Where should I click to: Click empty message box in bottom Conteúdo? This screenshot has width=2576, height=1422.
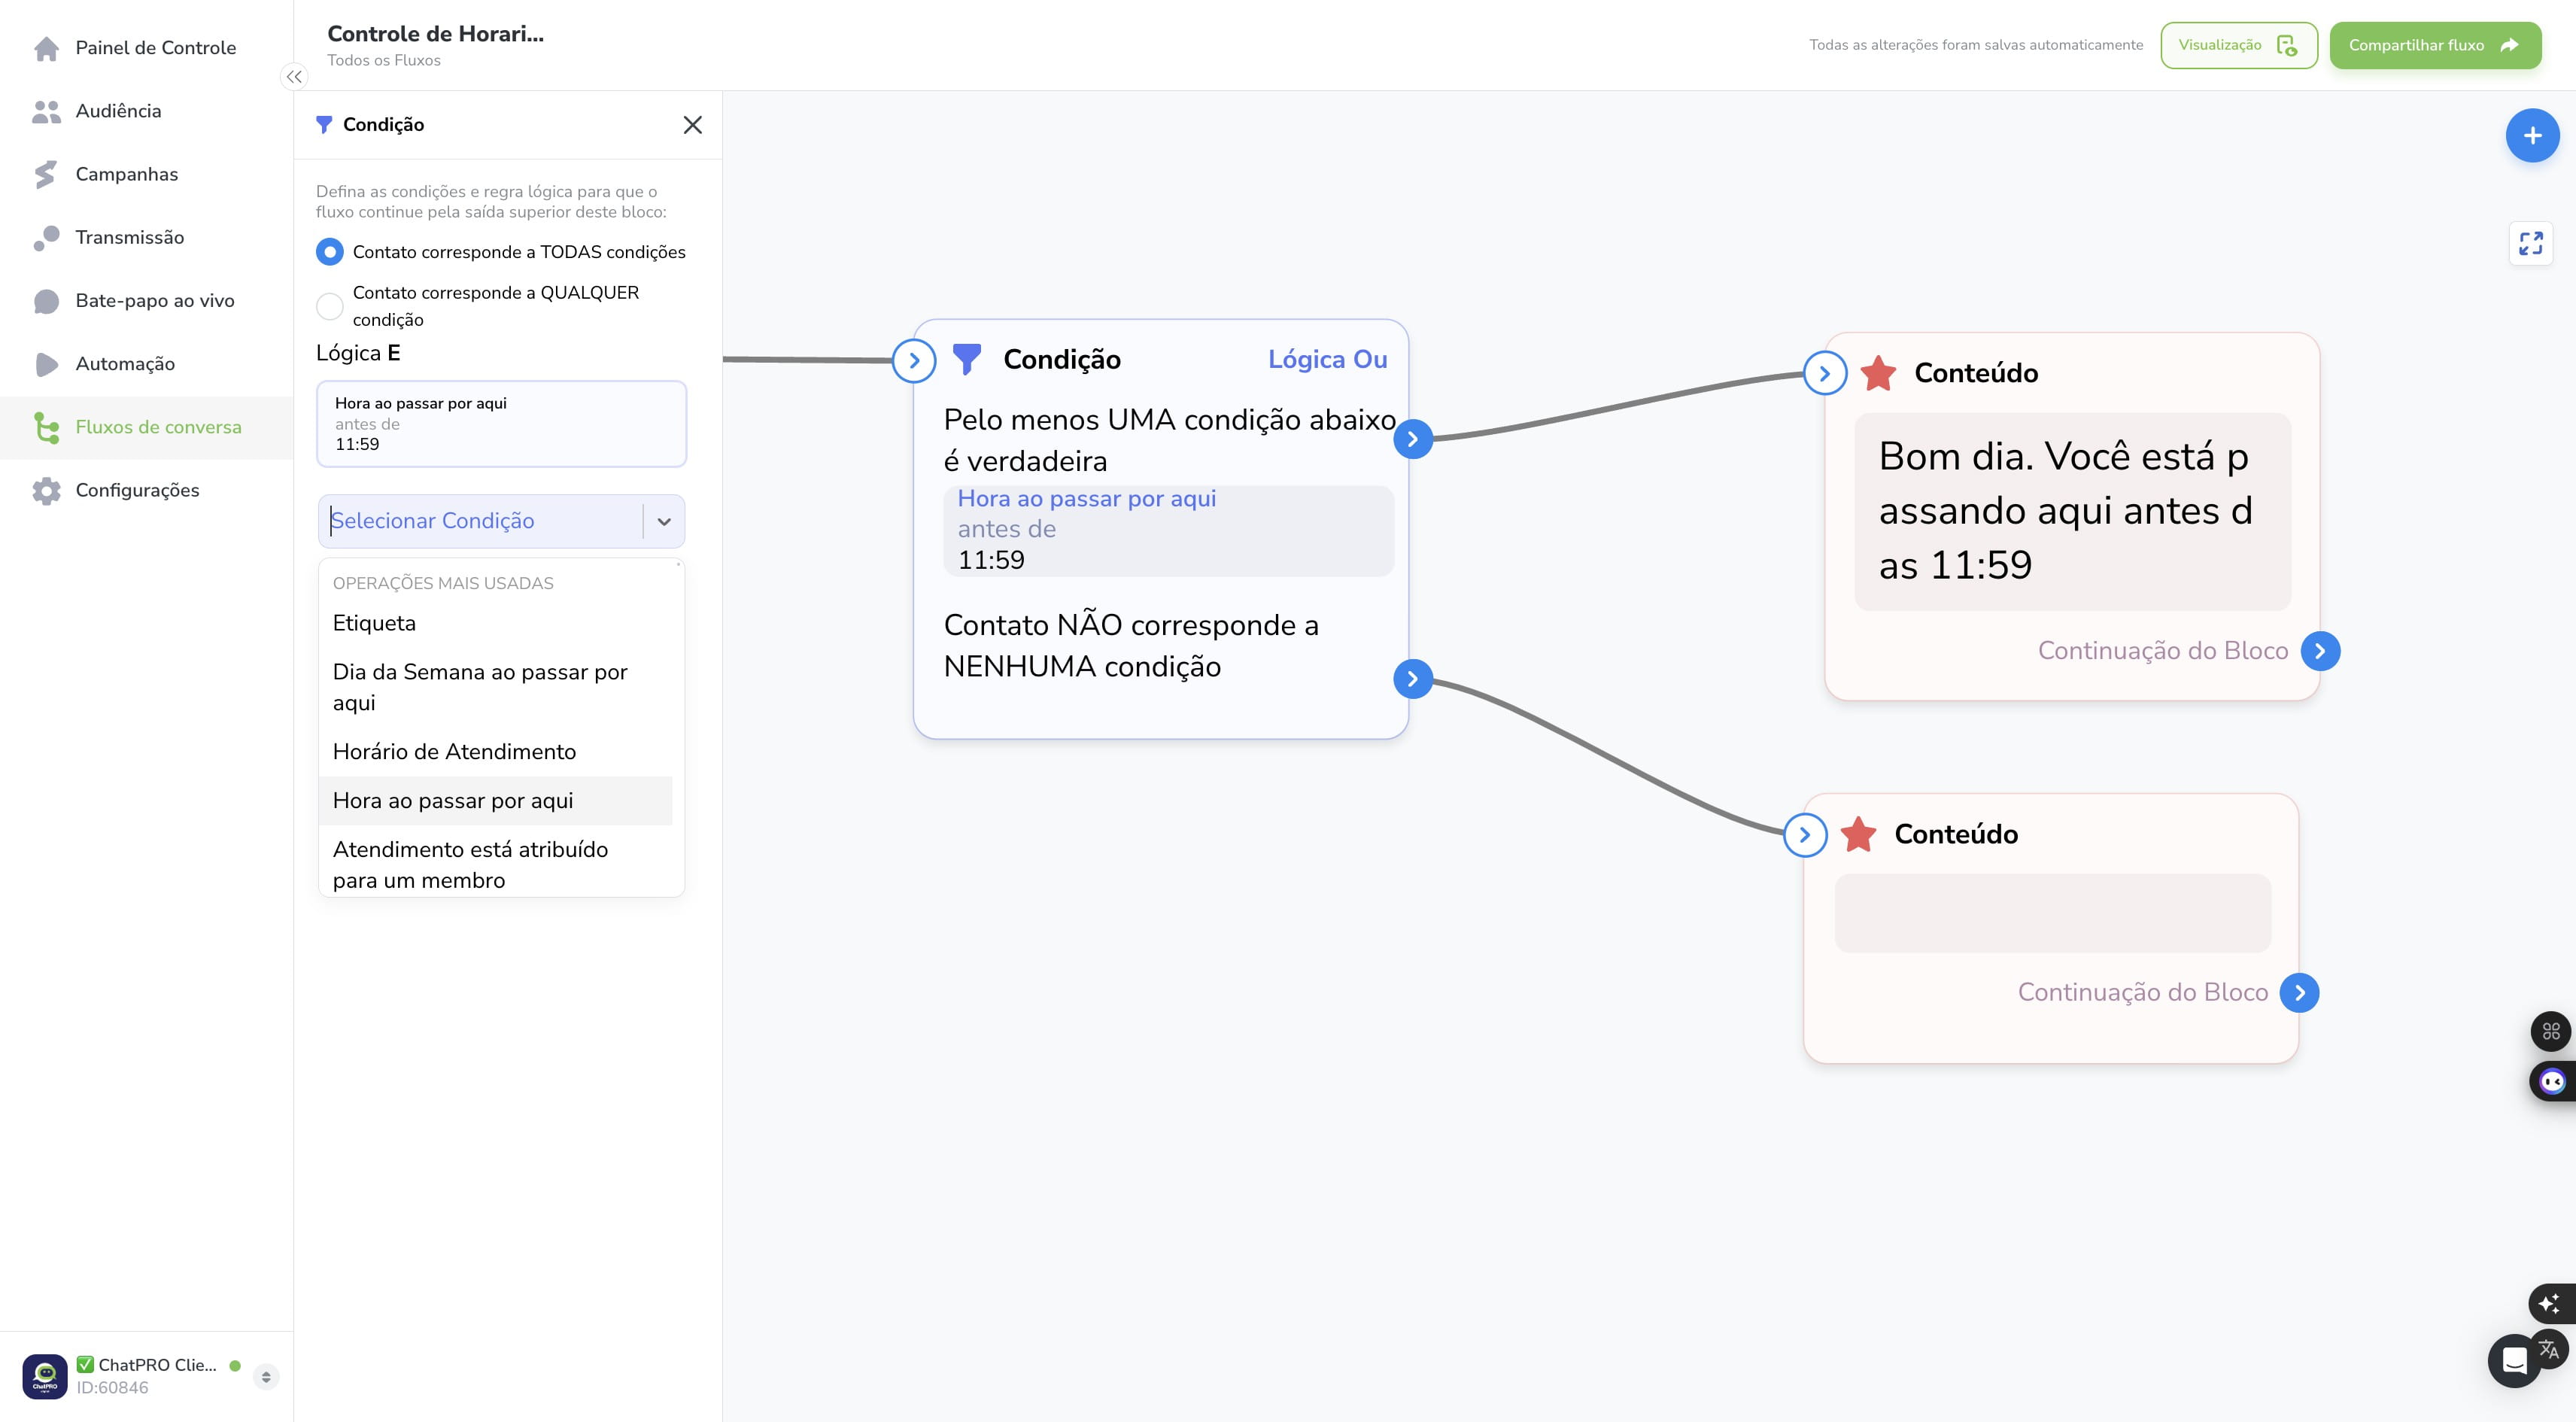coord(2052,913)
